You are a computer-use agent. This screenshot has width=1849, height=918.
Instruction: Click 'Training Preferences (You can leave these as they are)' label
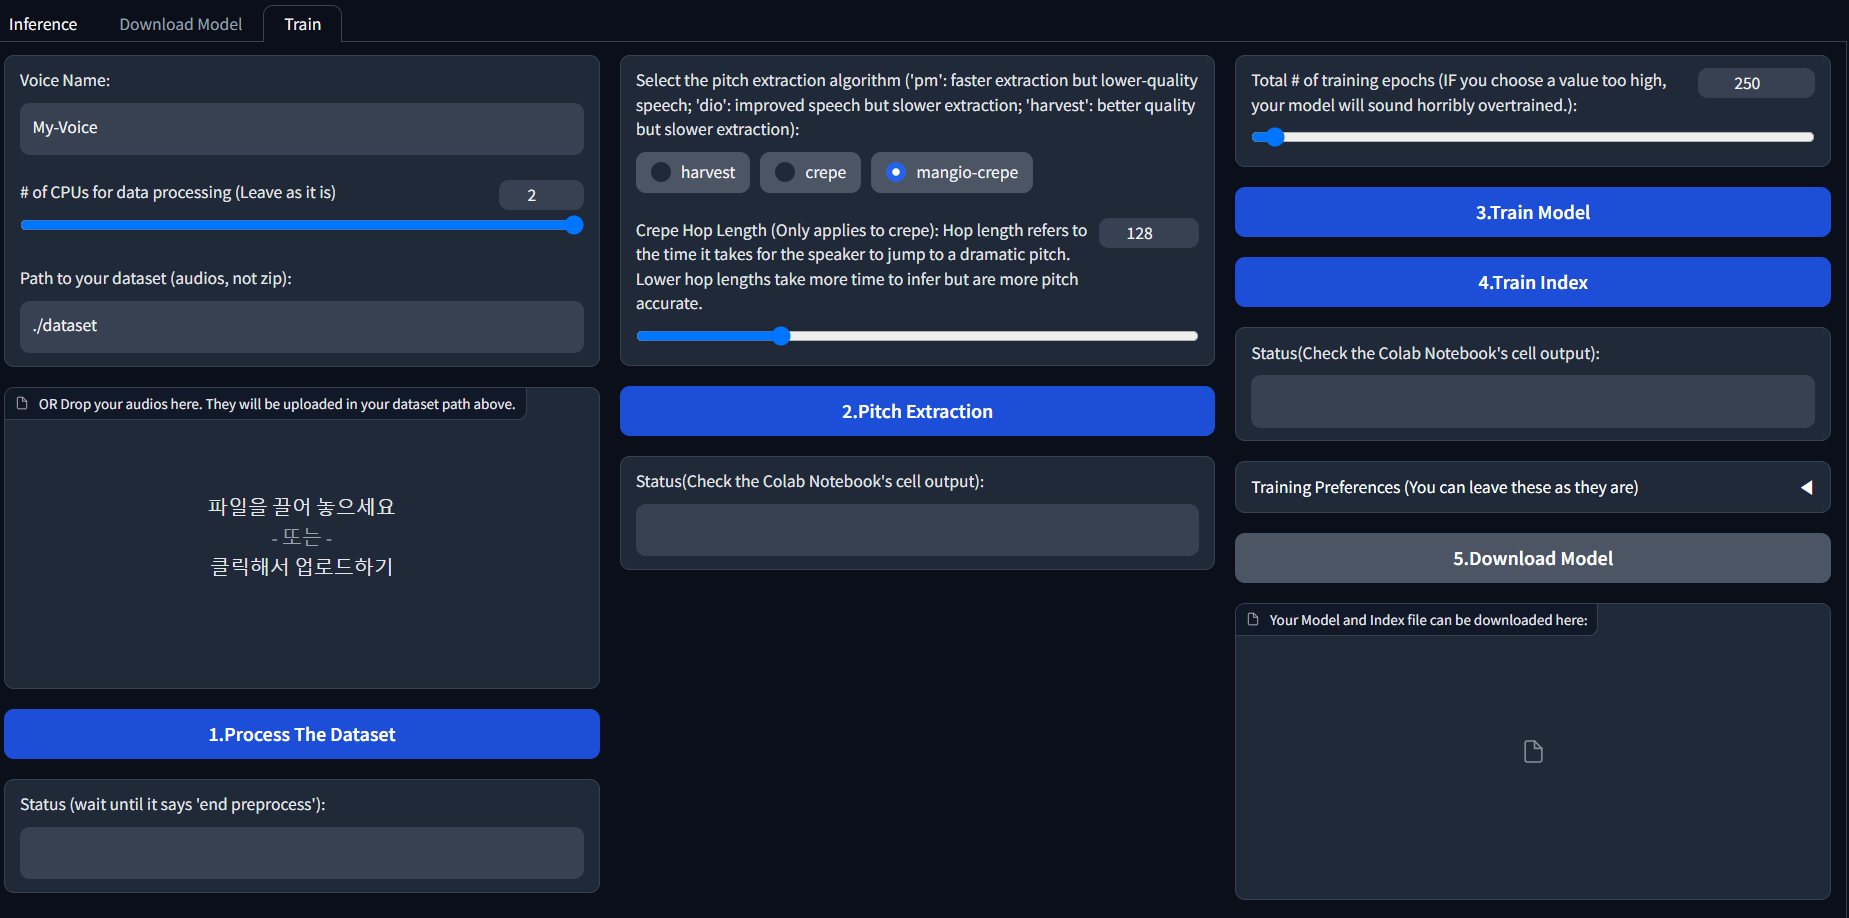click(1445, 488)
